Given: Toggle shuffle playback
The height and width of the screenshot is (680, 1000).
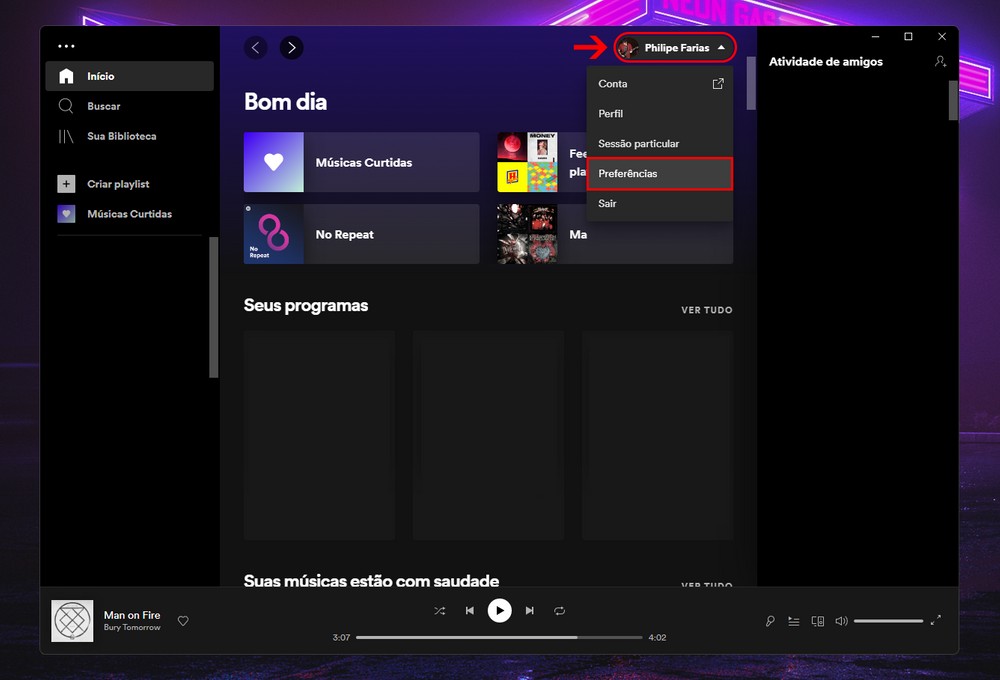Looking at the screenshot, I should (439, 610).
